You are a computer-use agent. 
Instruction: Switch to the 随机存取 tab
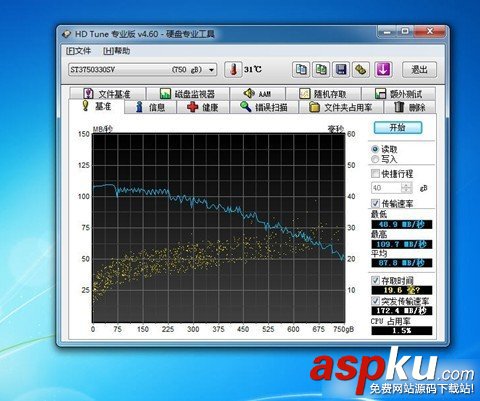pyautogui.click(x=323, y=94)
